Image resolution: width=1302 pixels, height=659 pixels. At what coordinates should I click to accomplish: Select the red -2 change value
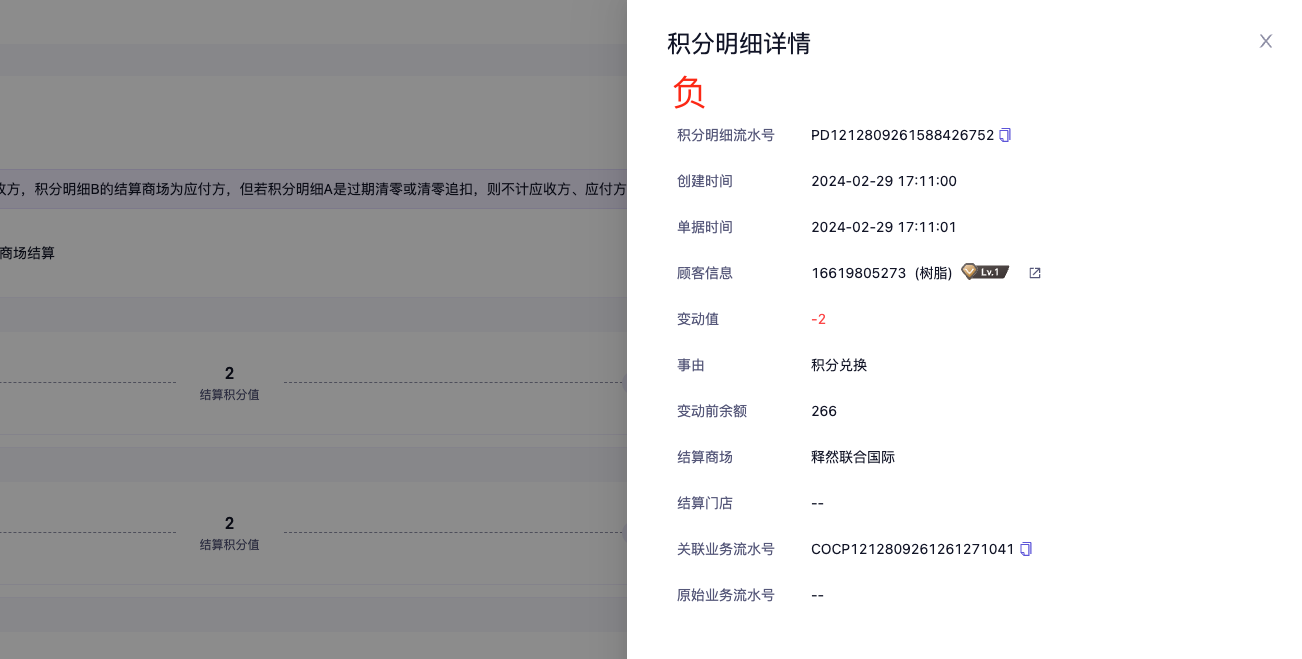[818, 319]
